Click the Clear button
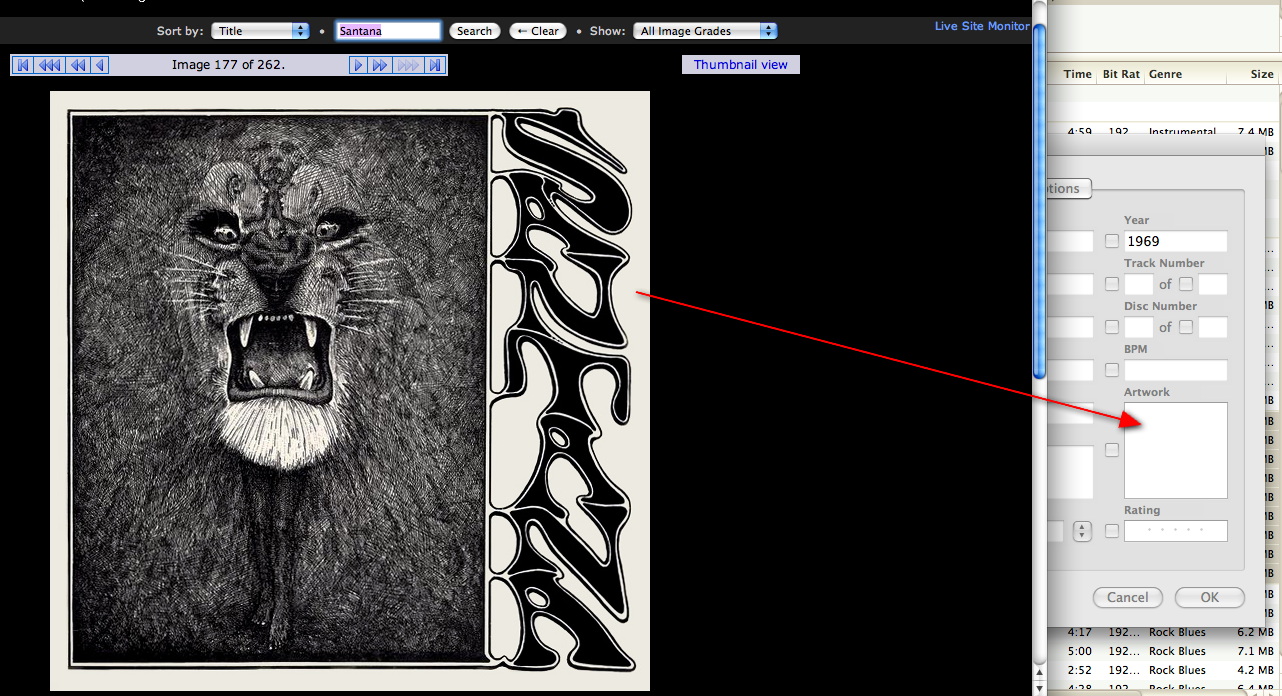Image resolution: width=1282 pixels, height=696 pixels. point(538,31)
